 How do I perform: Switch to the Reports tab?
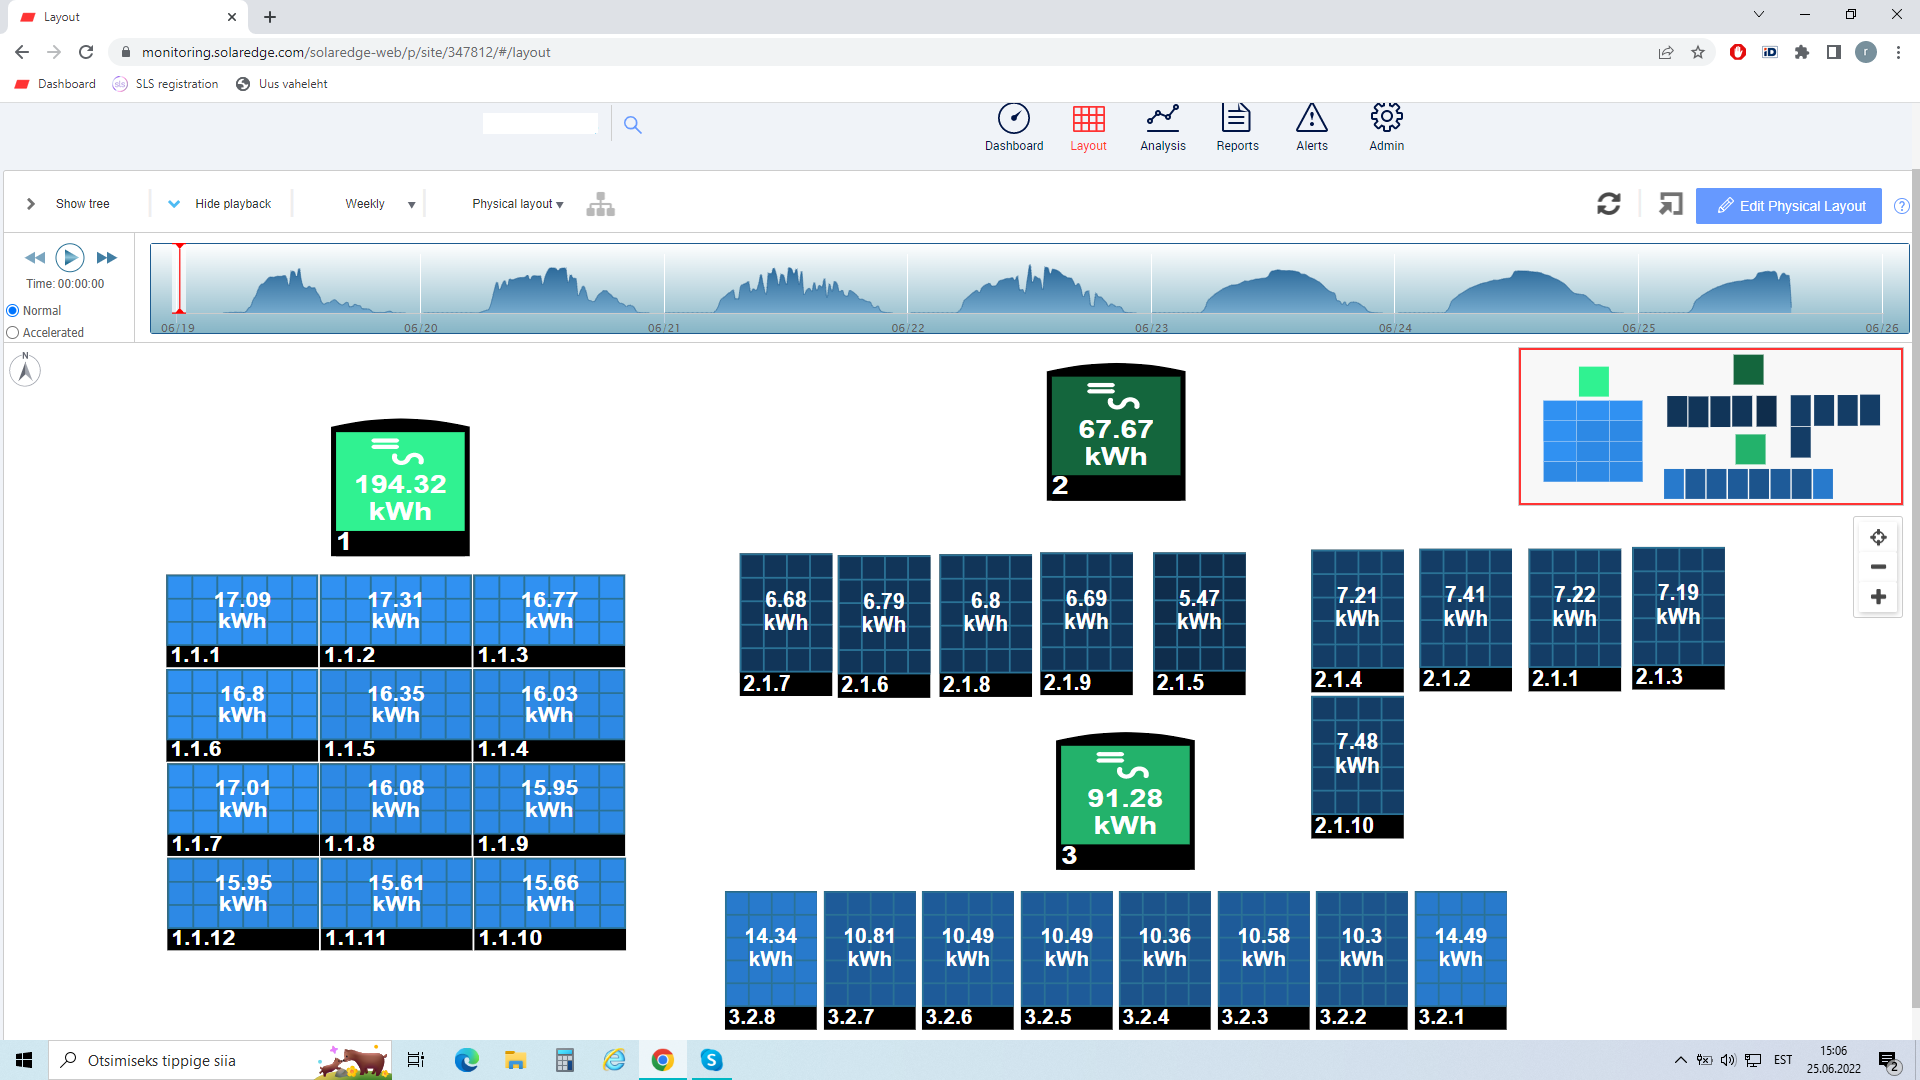[x=1237, y=128]
